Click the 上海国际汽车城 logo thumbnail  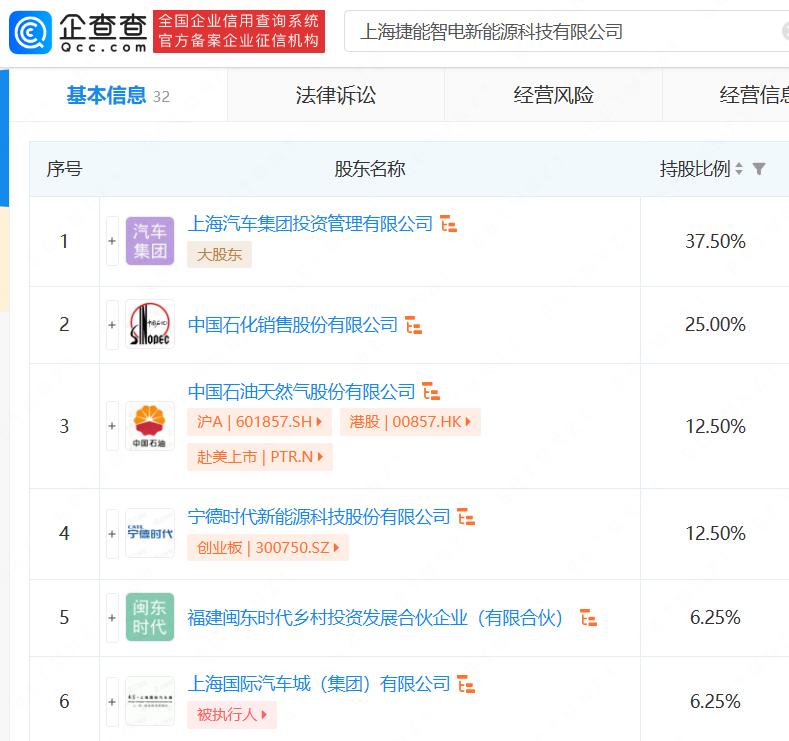coord(150,701)
